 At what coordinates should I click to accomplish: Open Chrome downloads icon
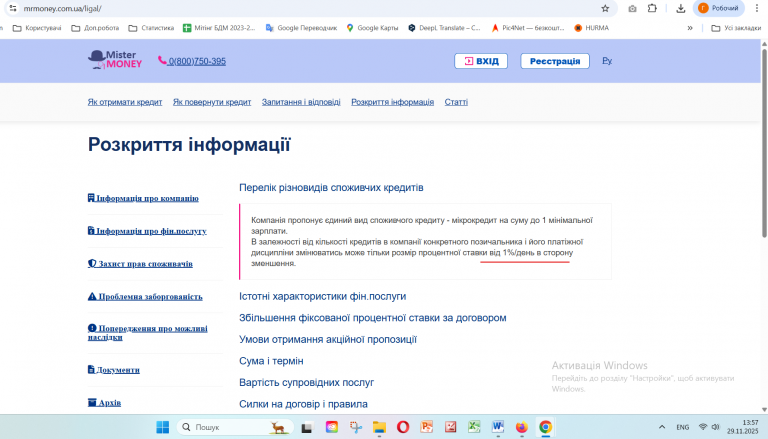(x=680, y=8)
